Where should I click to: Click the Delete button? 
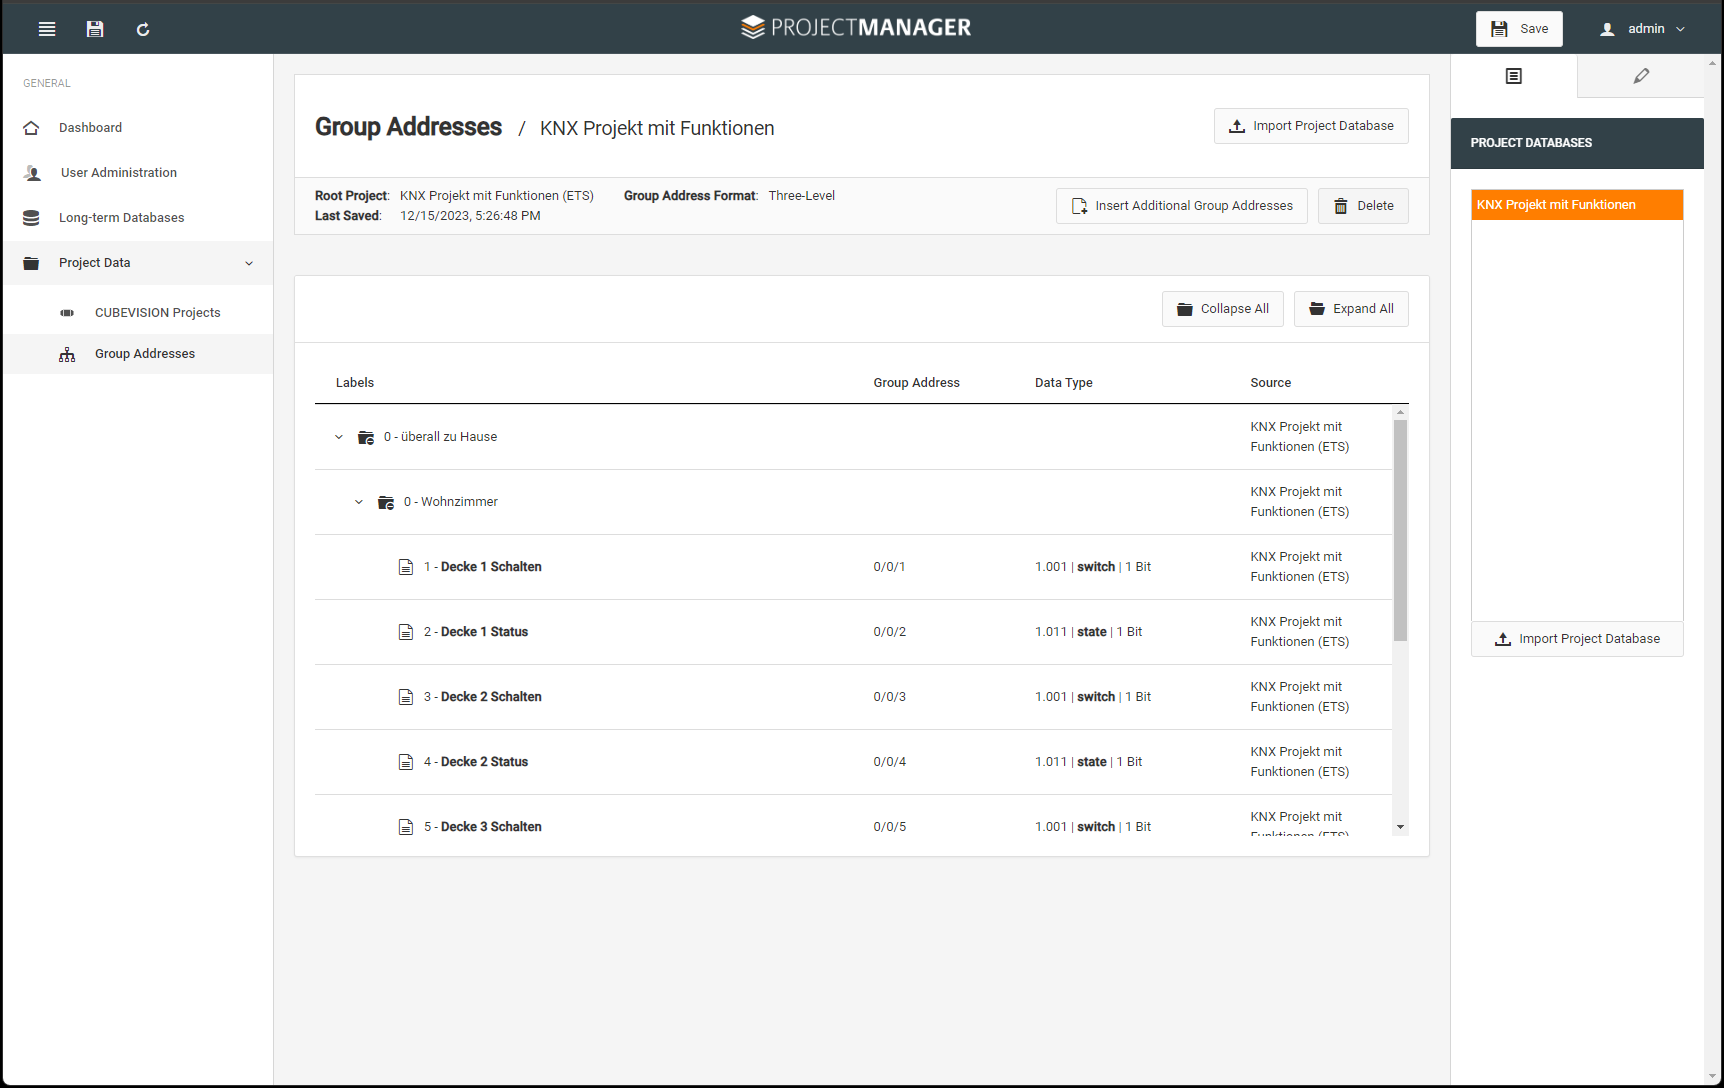pos(1363,206)
